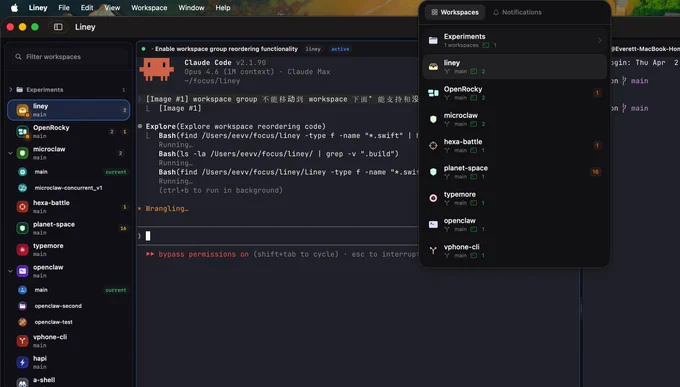Open the Edit menu
Image resolution: width=680 pixels, height=387 pixels.
(x=87, y=8)
